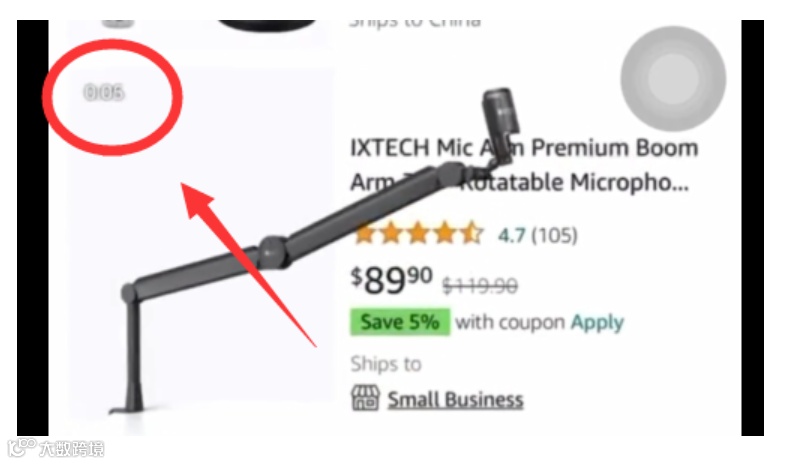Open the Small Business link

[455, 400]
